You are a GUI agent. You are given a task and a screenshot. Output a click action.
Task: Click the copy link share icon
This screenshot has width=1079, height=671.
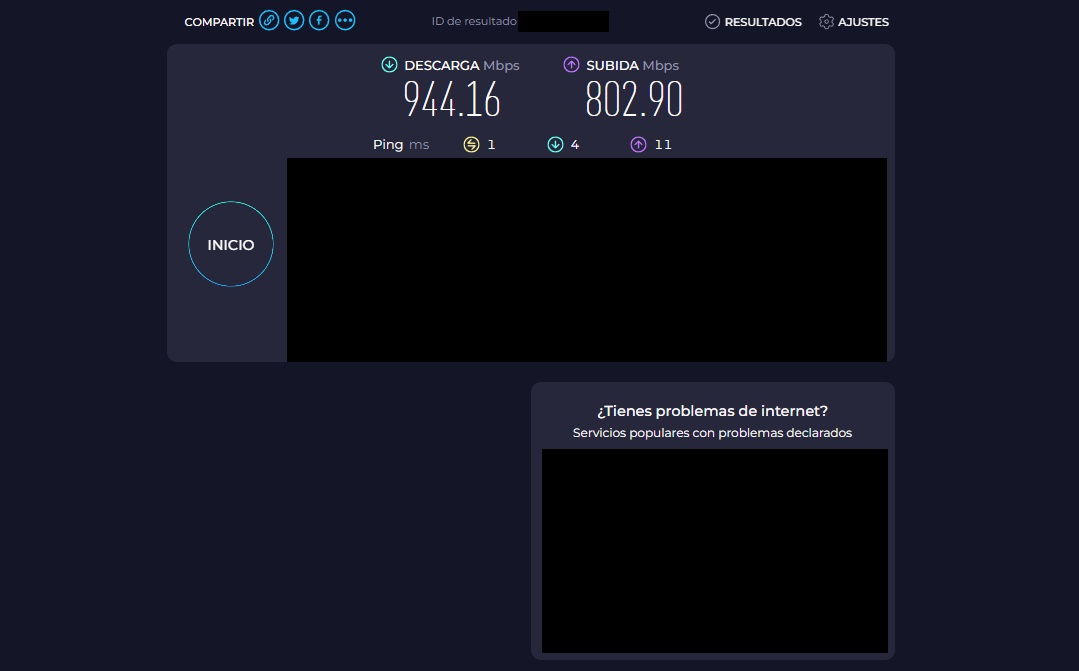click(269, 21)
